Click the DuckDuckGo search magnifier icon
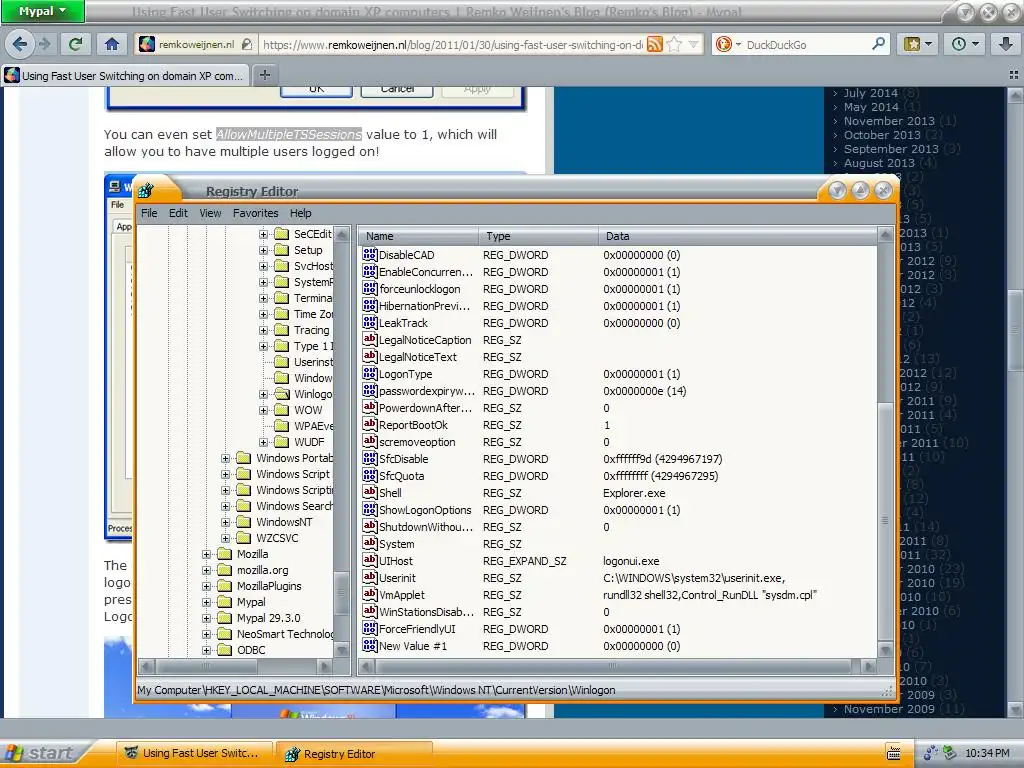Viewport: 1024px width, 768px height. [878, 44]
